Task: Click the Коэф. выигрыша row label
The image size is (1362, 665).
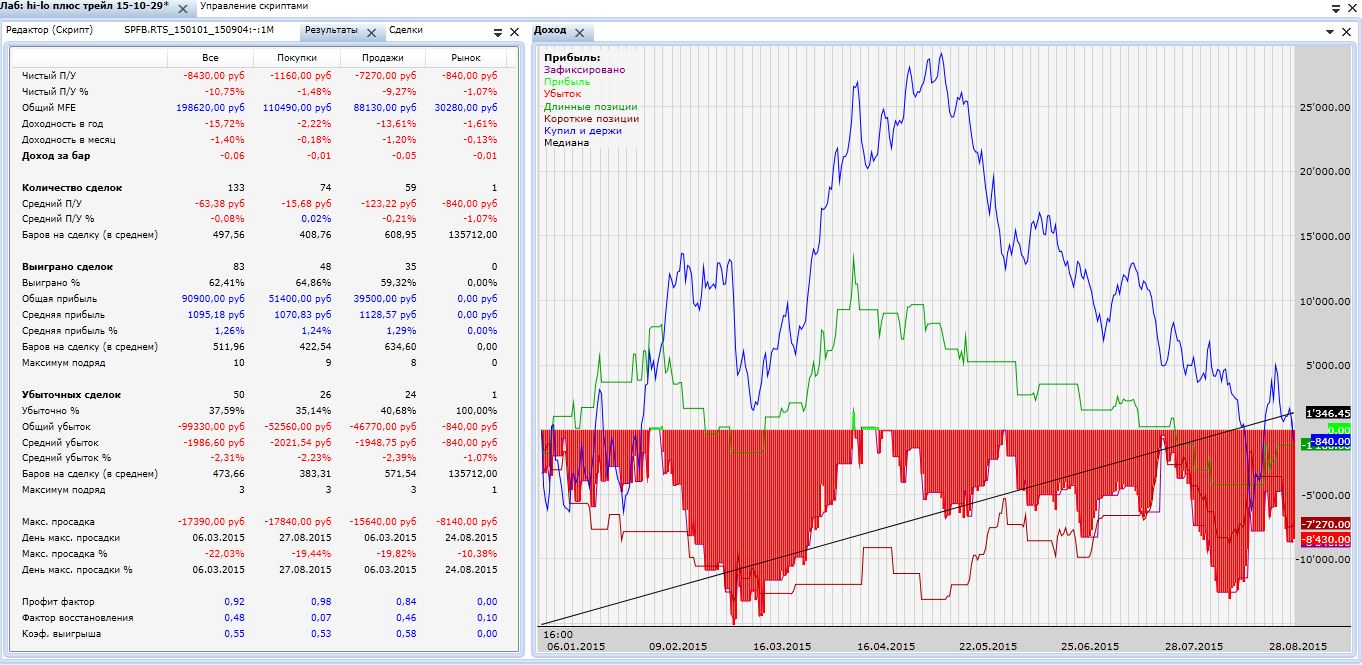Action: pyautogui.click(x=61, y=634)
